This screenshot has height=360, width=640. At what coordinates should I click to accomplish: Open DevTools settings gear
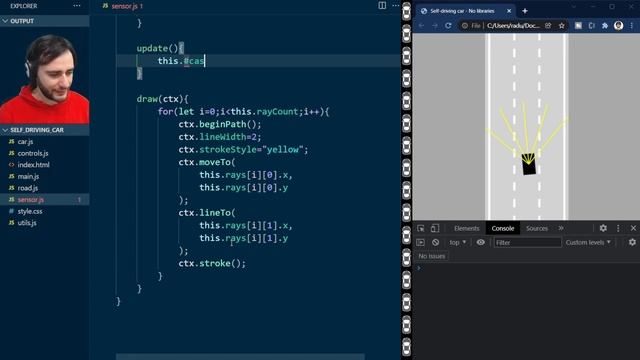coord(603,228)
